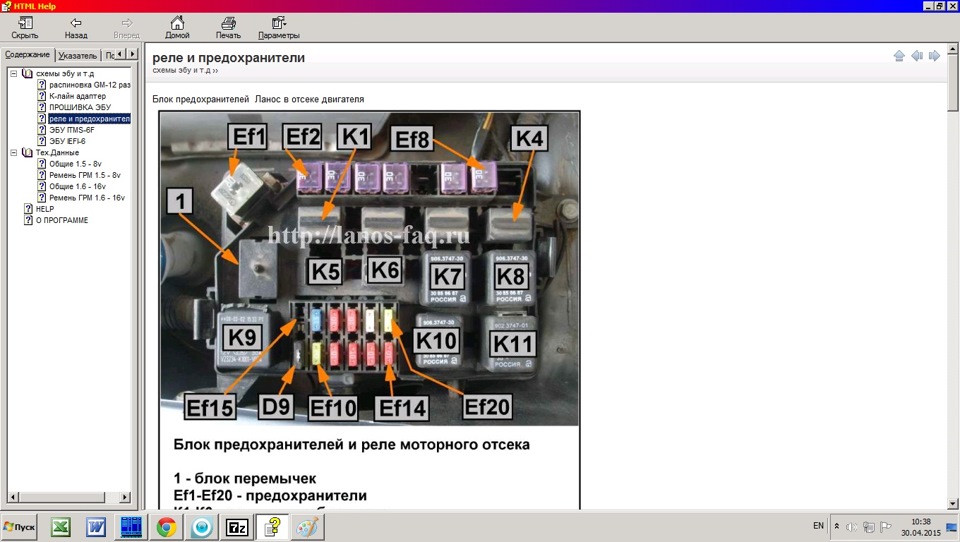Image resolution: width=960 pixels, height=542 pixels.
Task: Switch to the Указатель tab
Action: 78,56
